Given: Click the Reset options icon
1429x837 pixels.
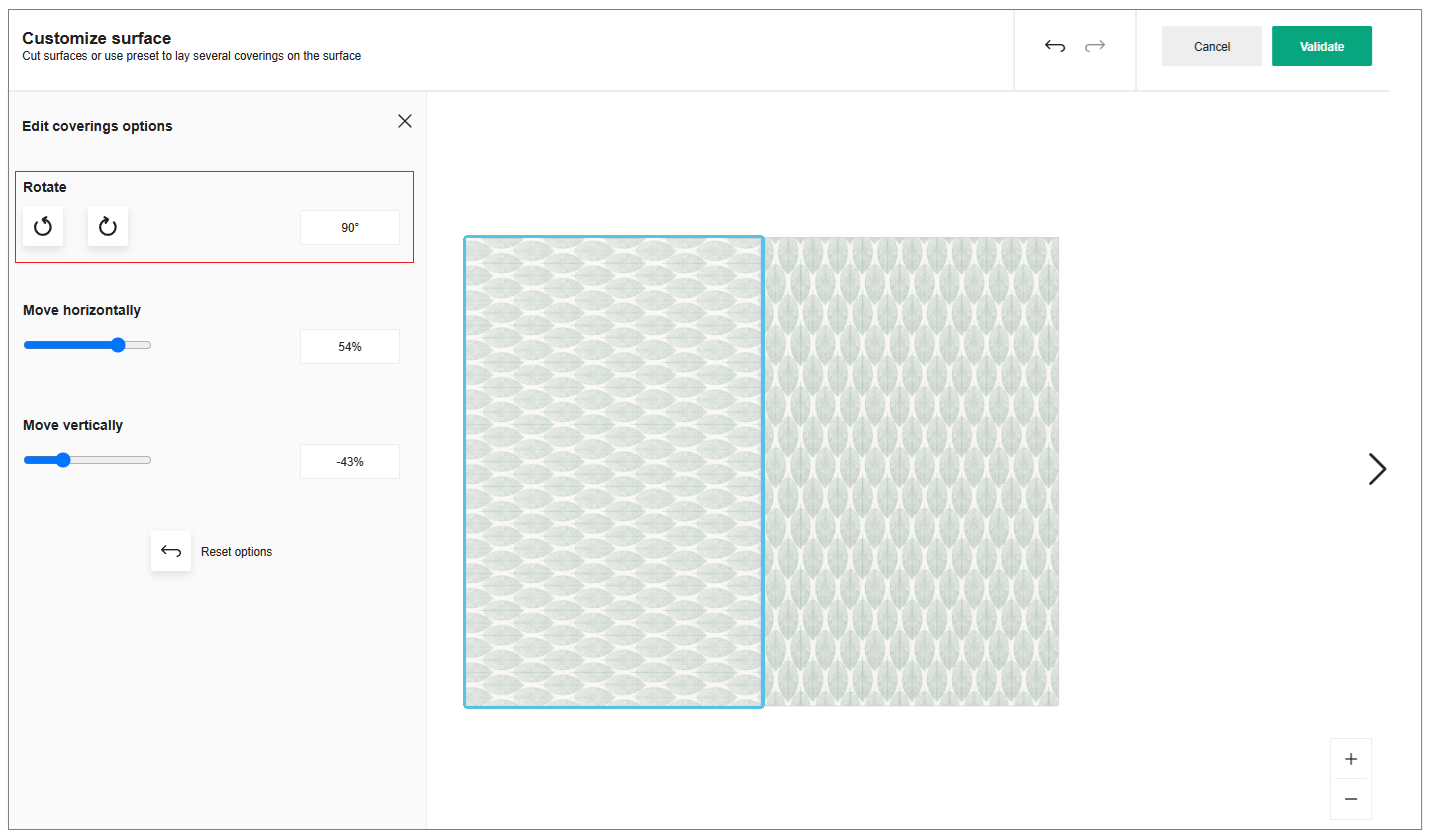Looking at the screenshot, I should (x=171, y=551).
